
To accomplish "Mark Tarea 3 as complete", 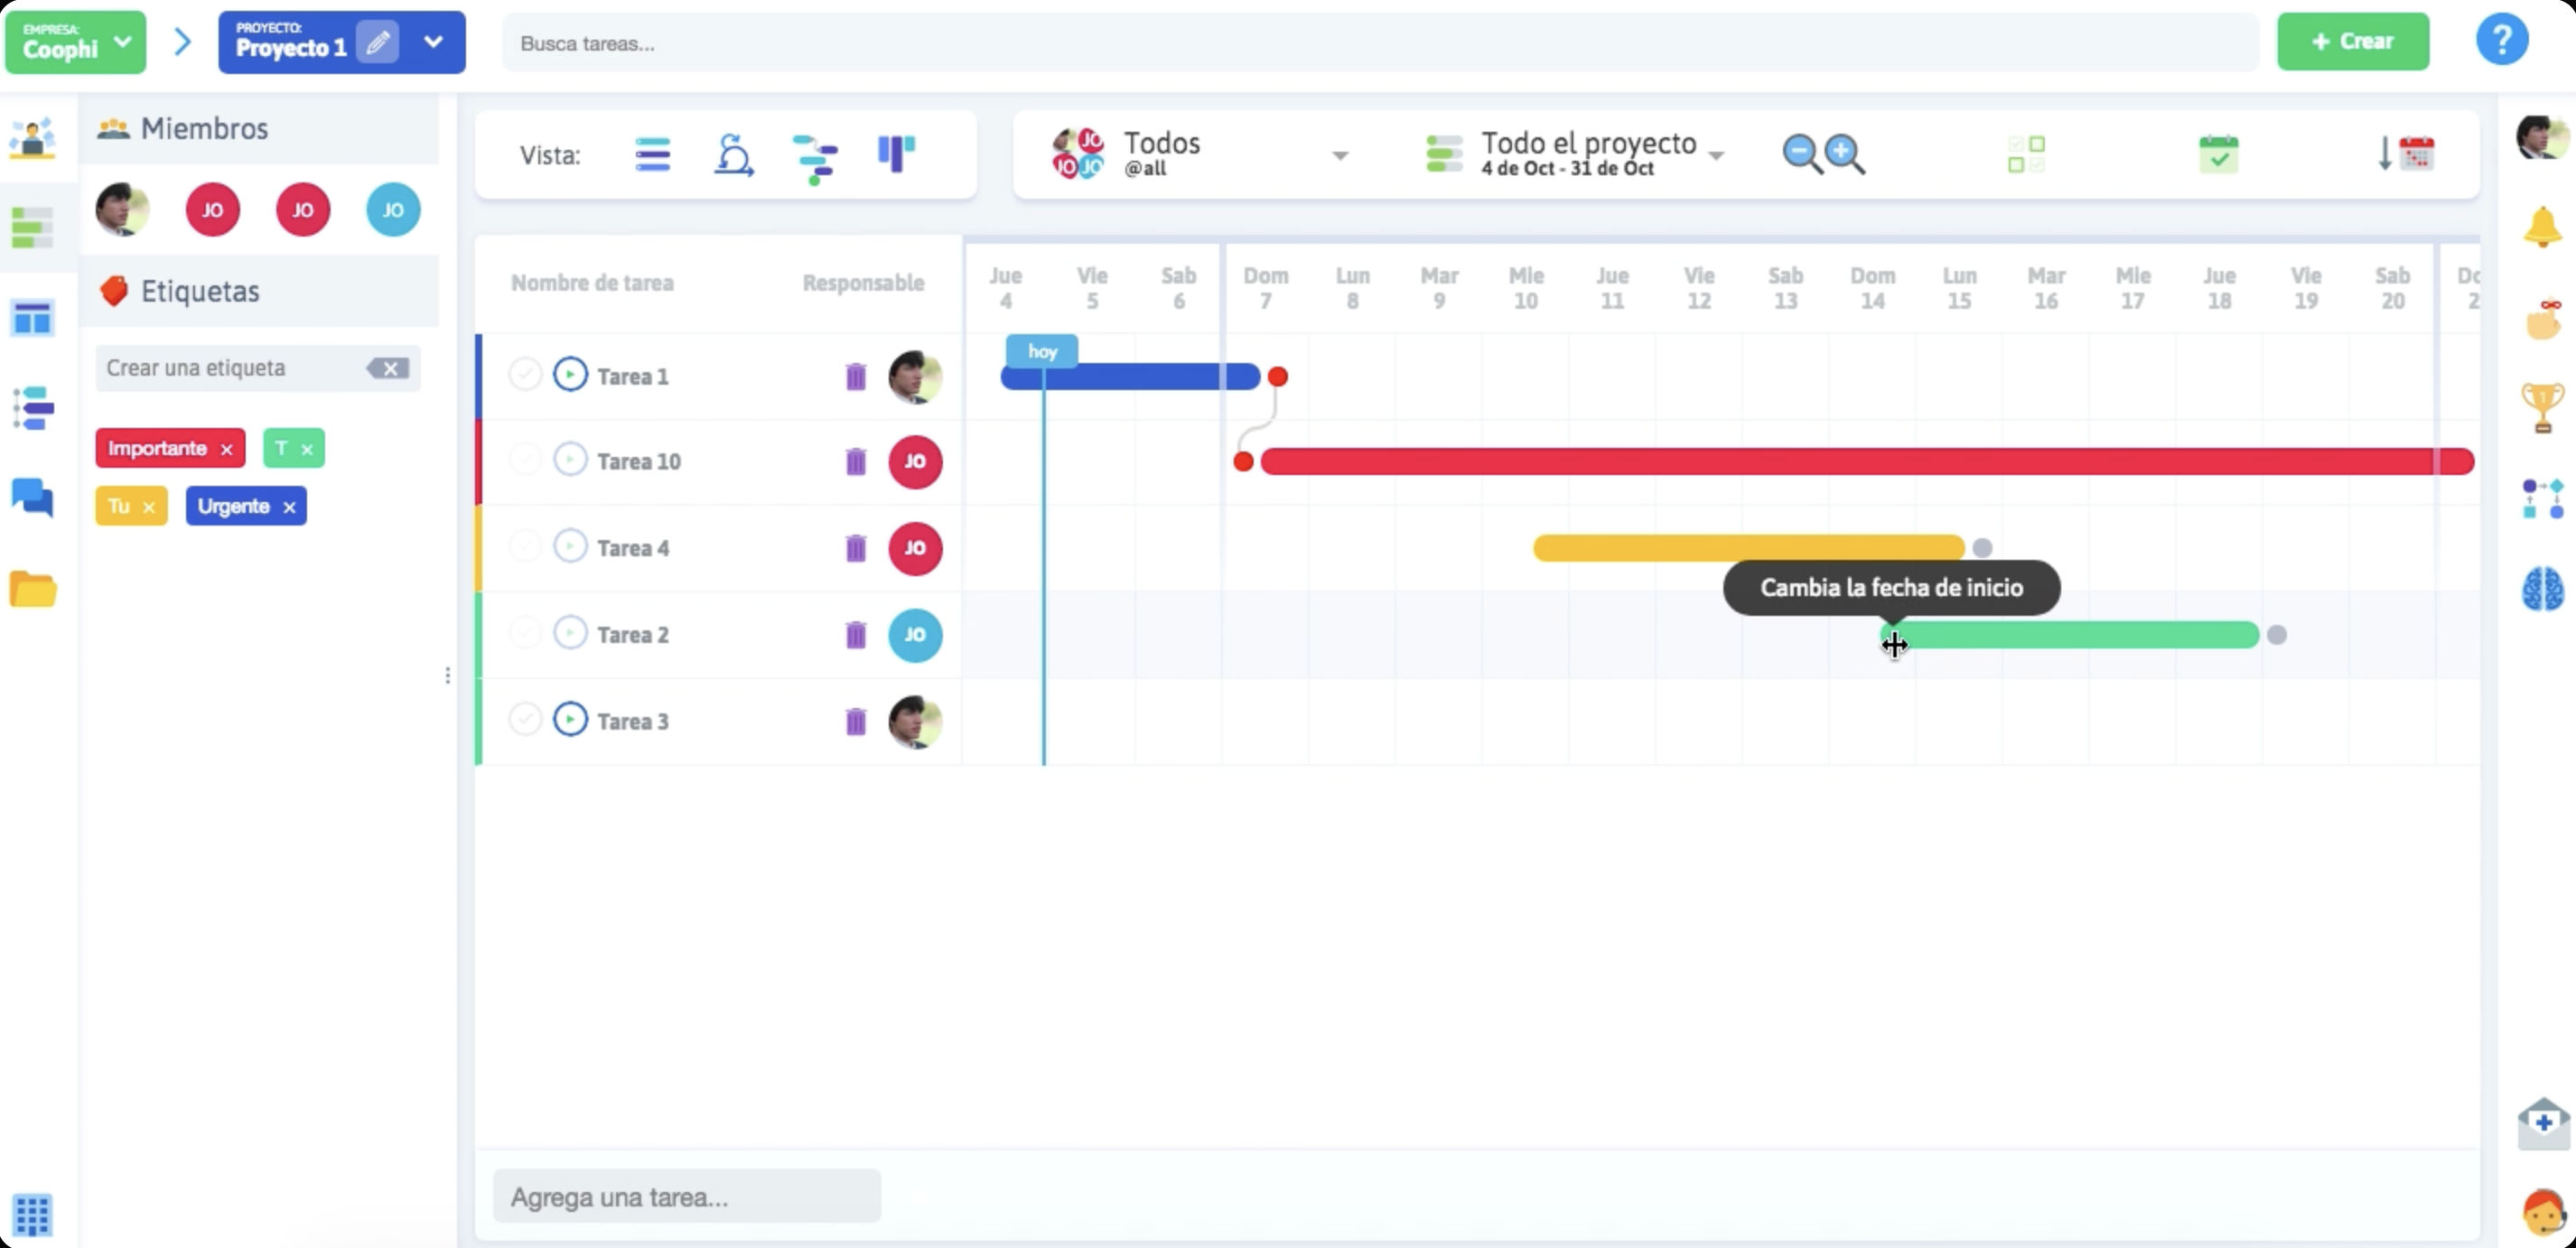I will pos(525,718).
